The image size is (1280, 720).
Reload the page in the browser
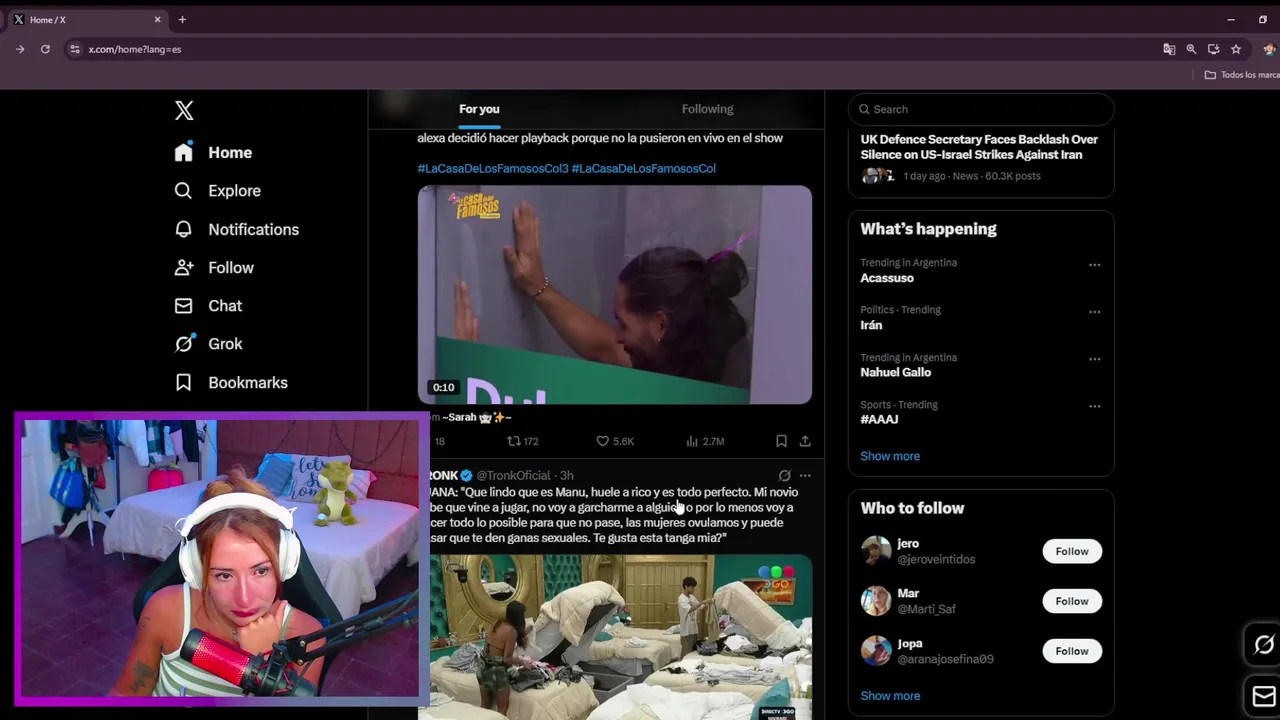point(45,49)
